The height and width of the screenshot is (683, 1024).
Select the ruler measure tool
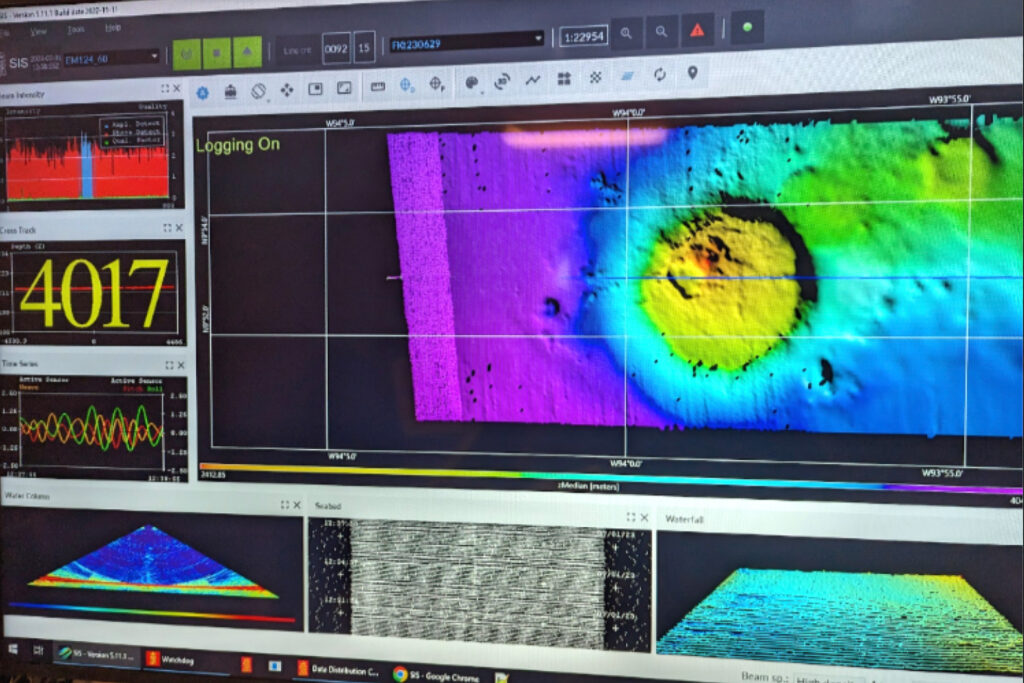[x=378, y=87]
